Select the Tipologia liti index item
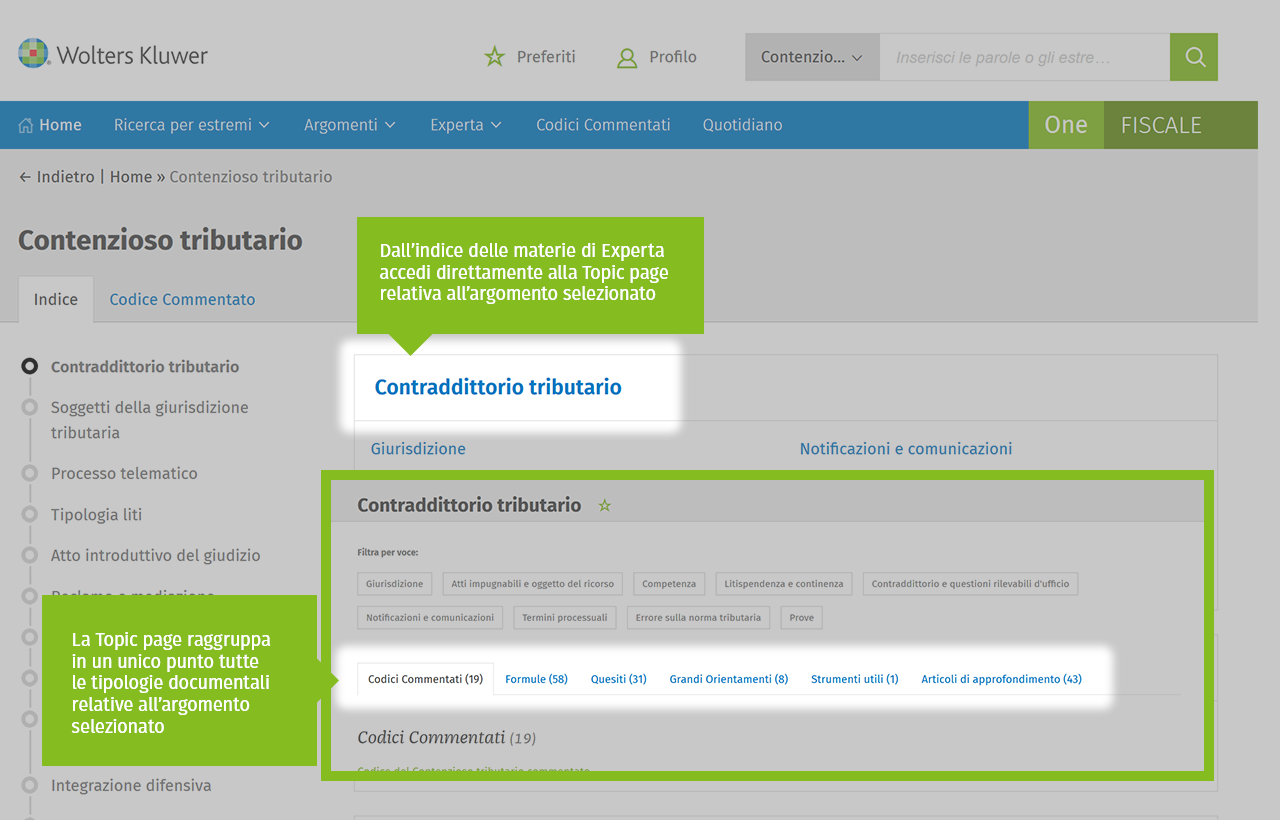 click(x=96, y=514)
